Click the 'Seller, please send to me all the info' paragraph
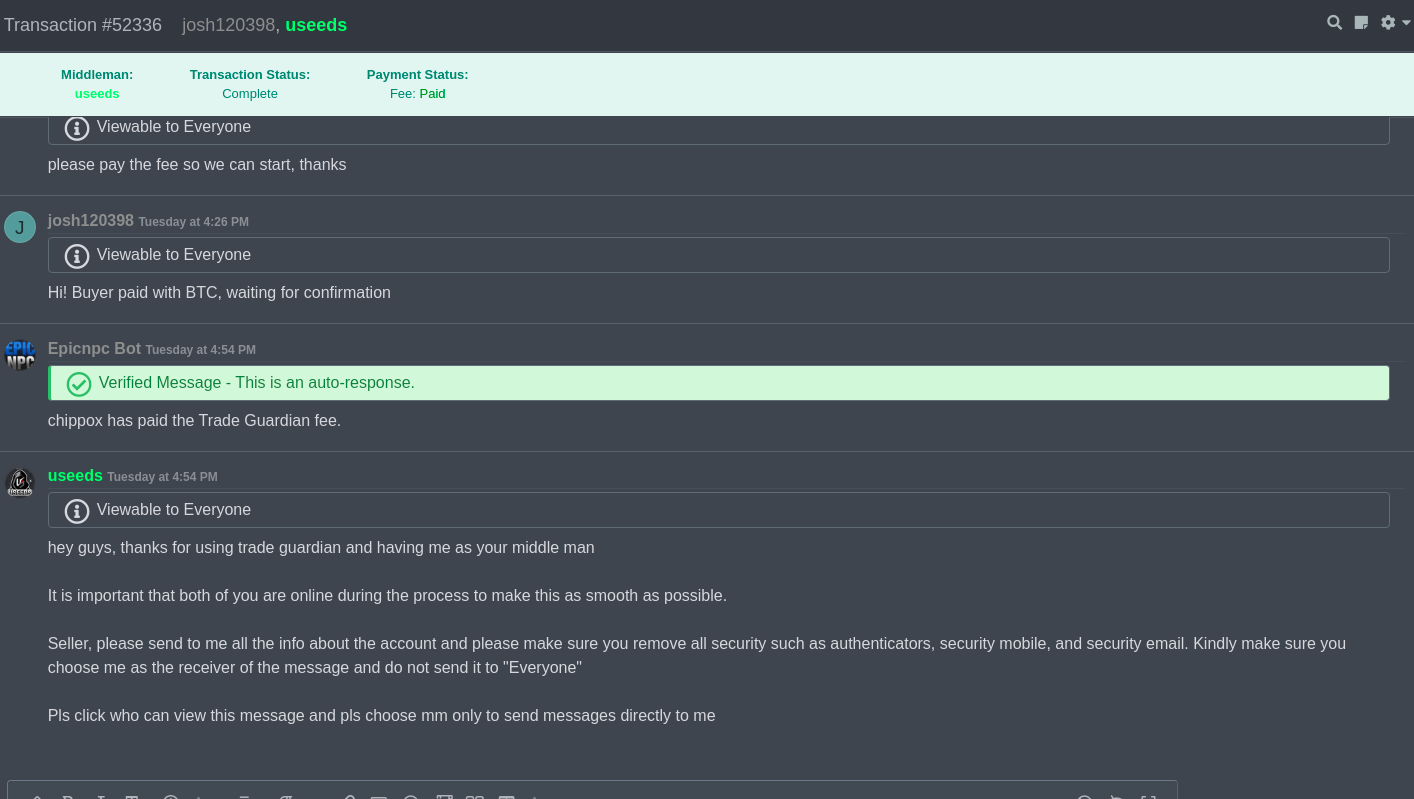This screenshot has width=1414, height=799. coord(697,655)
